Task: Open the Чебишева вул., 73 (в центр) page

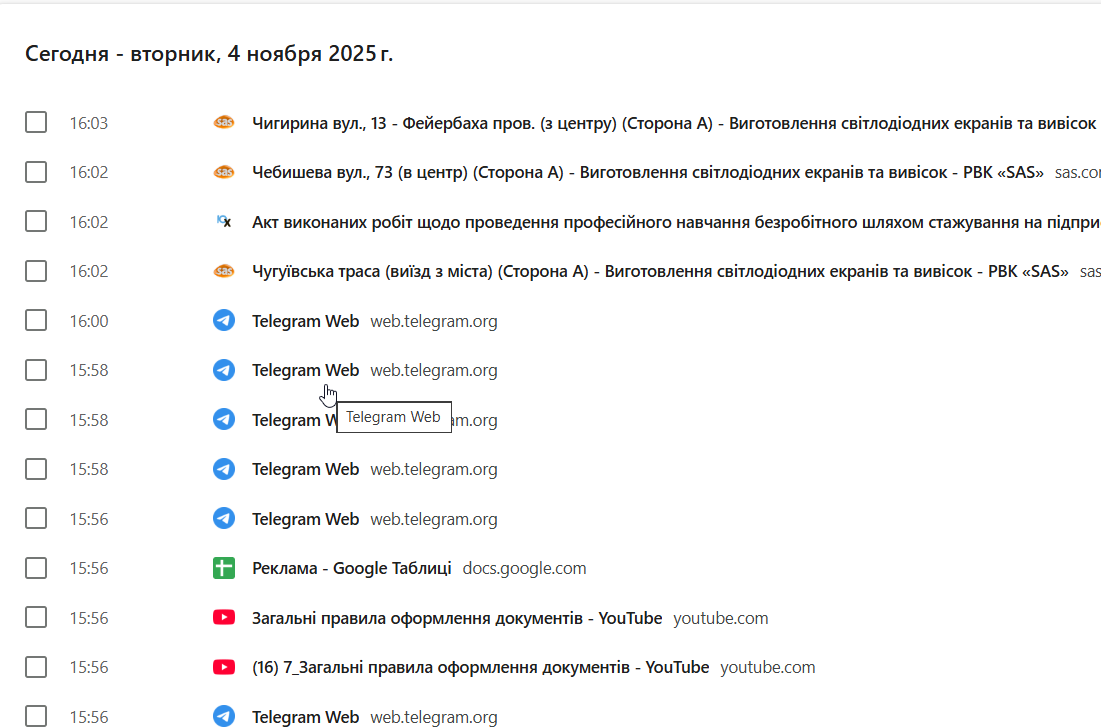Action: coord(647,172)
